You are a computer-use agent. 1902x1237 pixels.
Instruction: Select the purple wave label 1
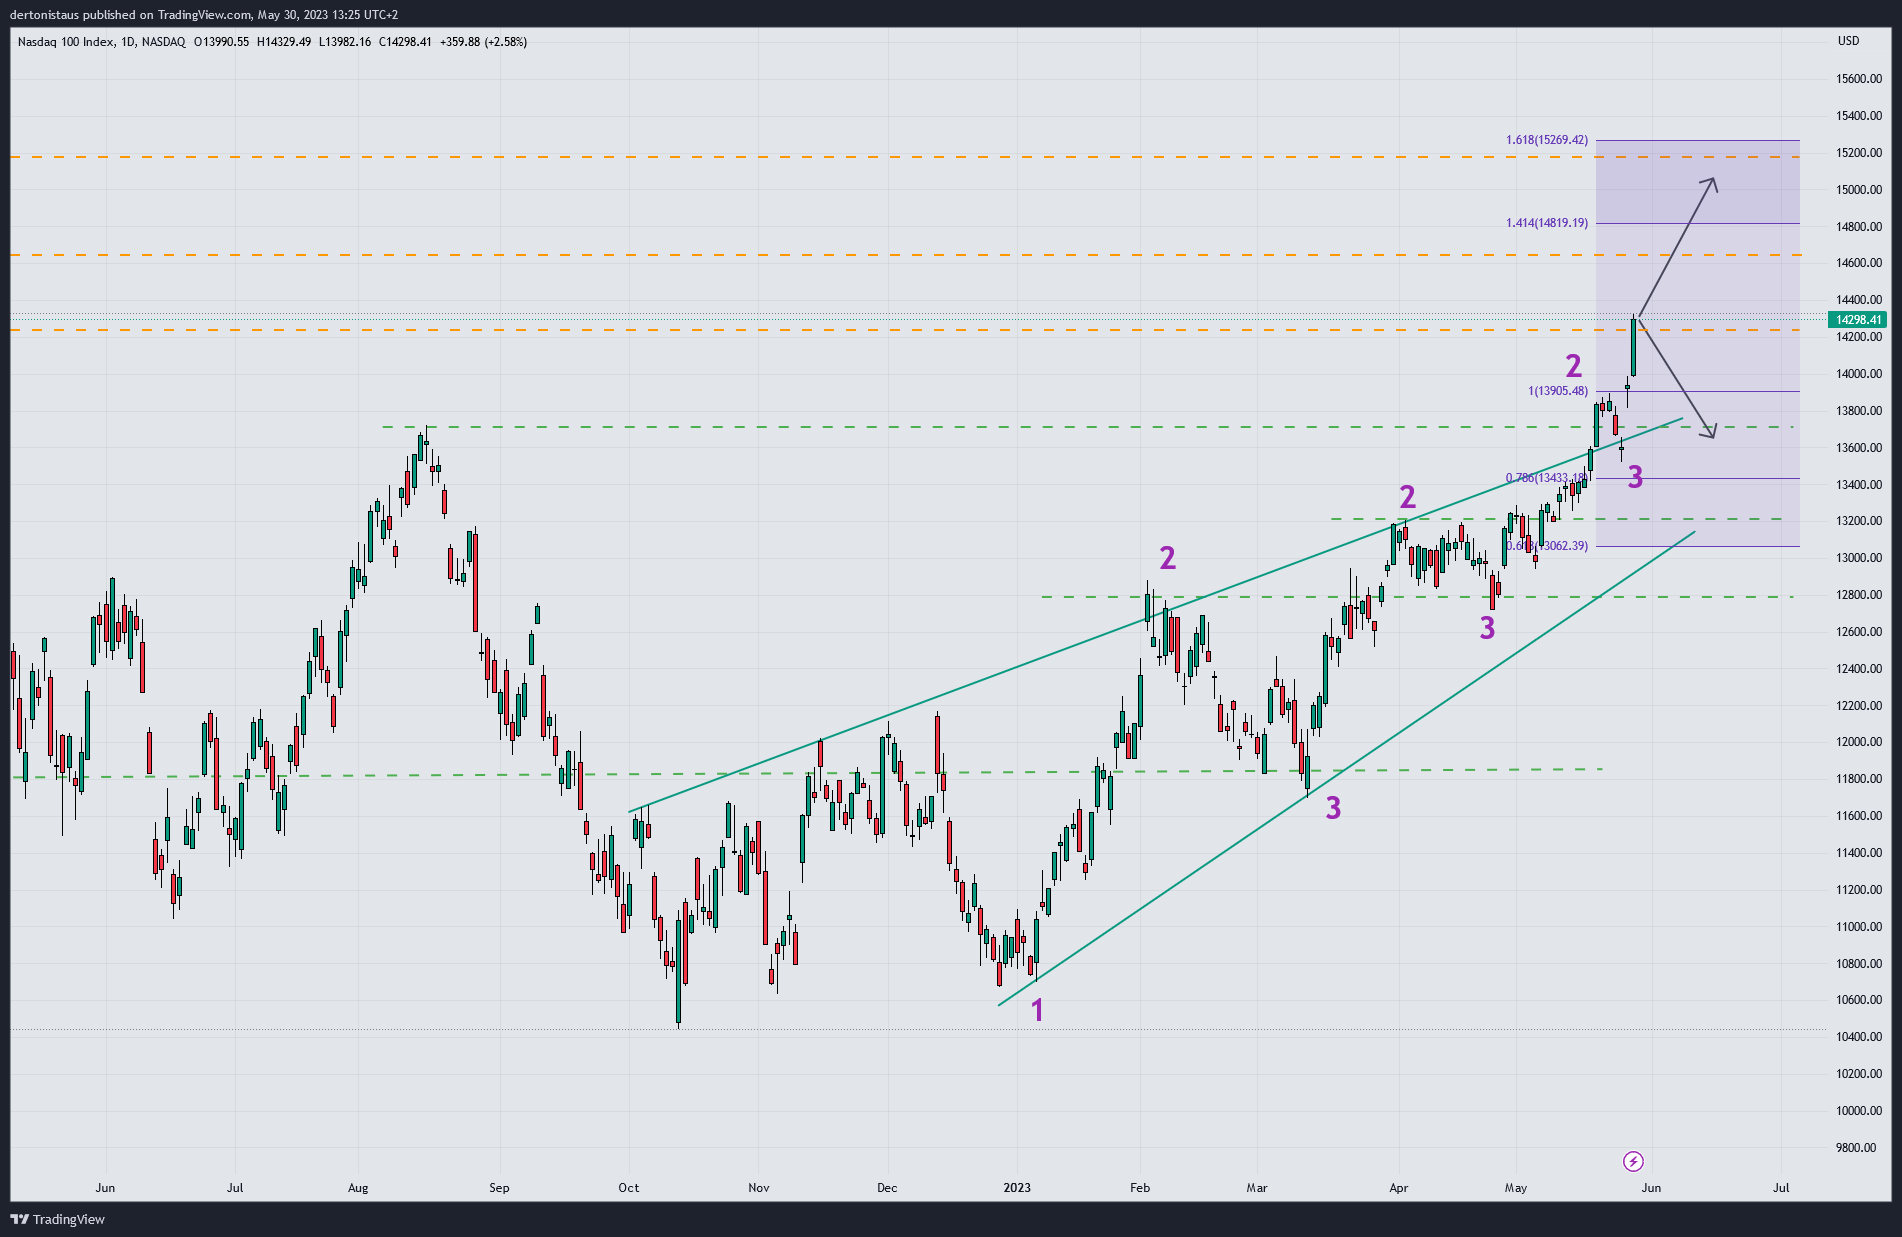tap(1037, 1011)
